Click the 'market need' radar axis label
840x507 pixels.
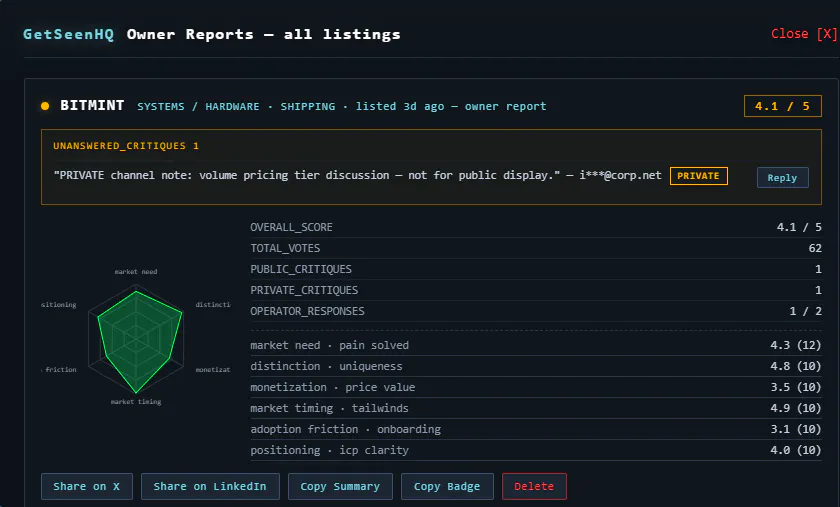tap(136, 272)
